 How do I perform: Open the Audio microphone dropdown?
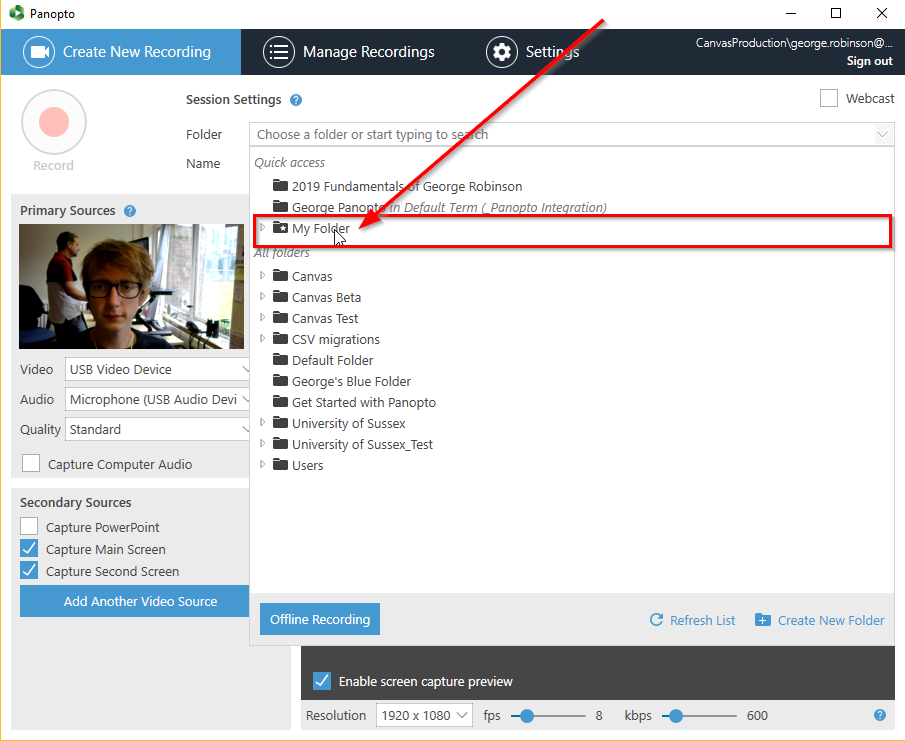[157, 399]
